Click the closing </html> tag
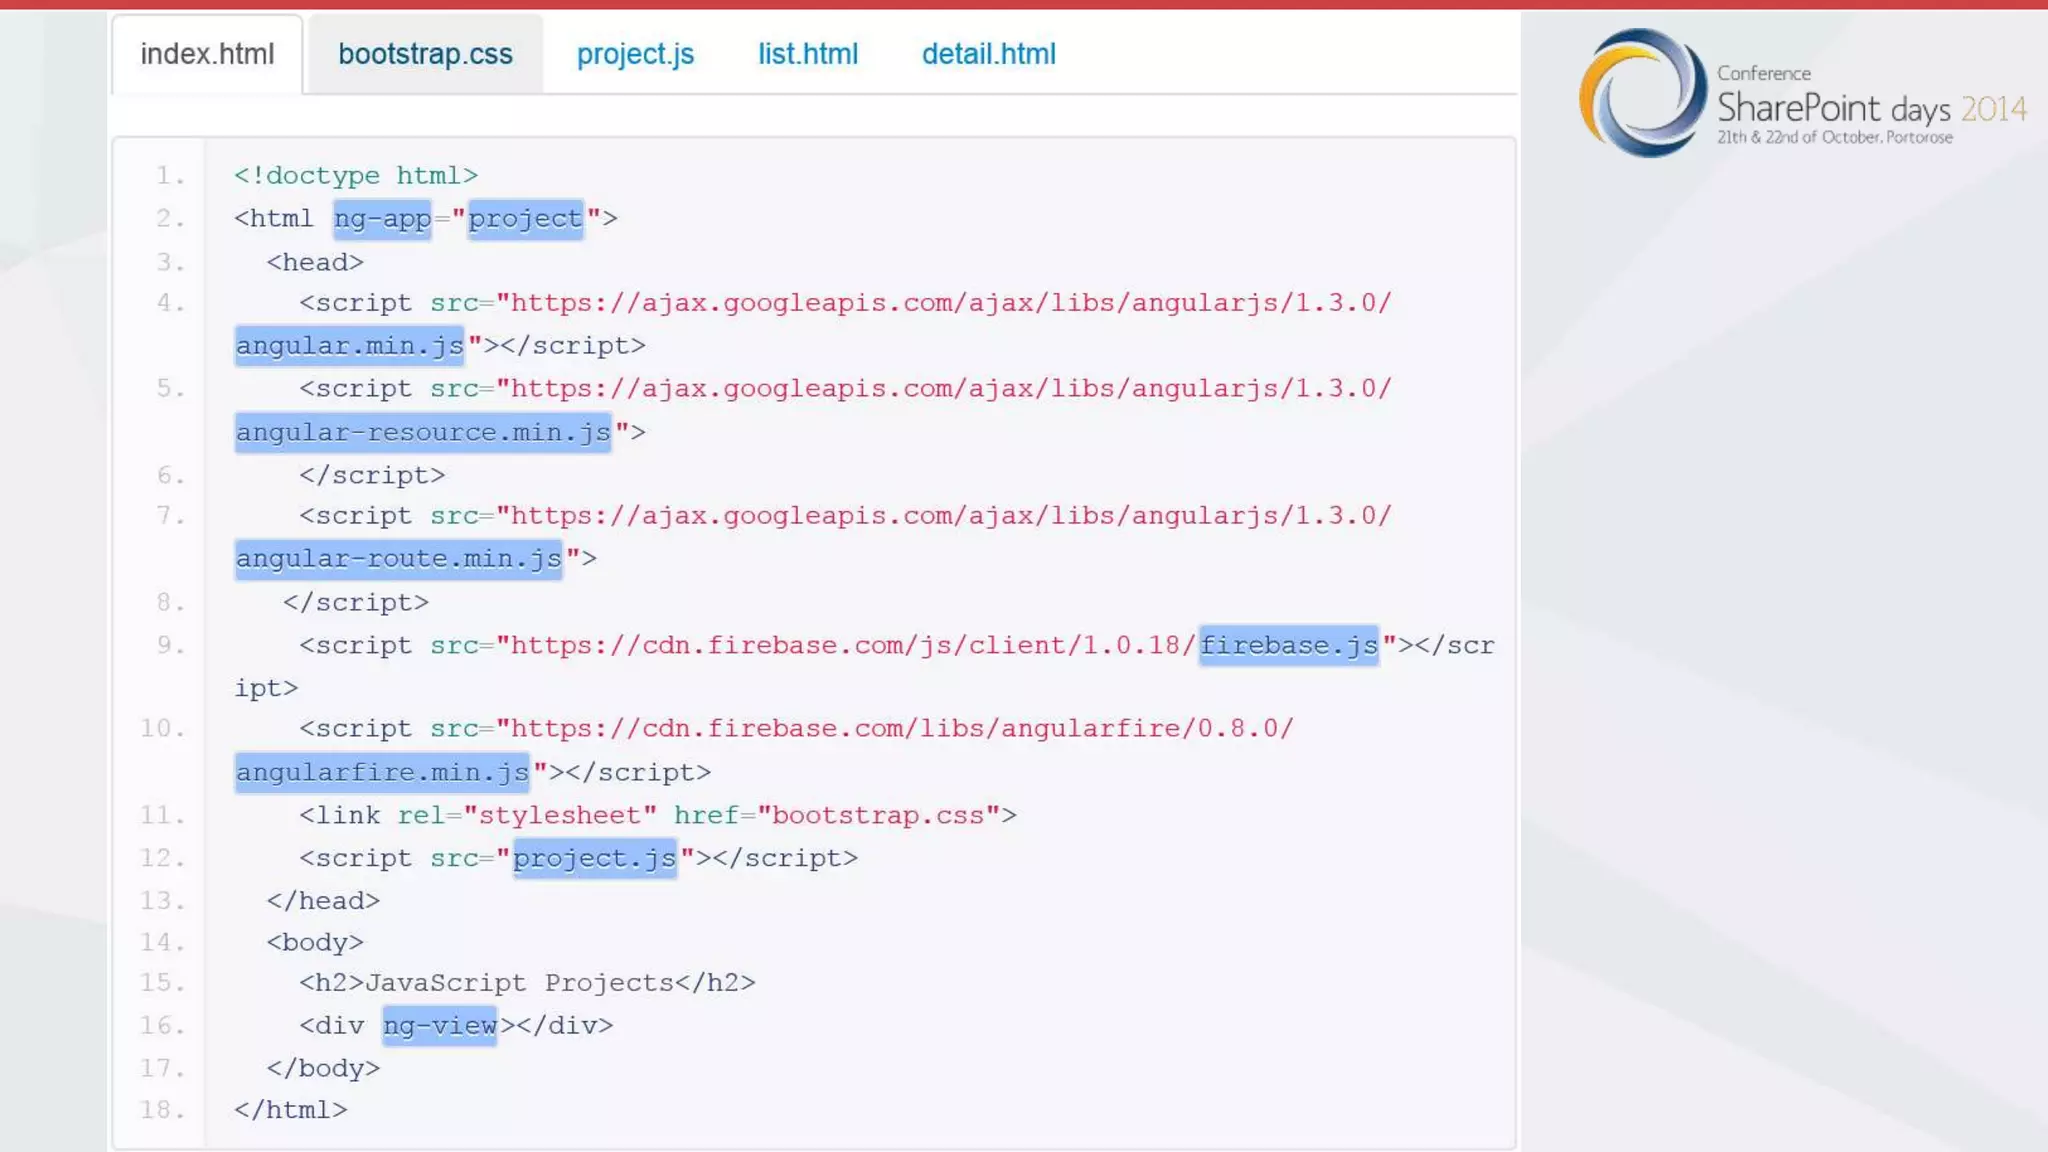The image size is (2048, 1152). [x=291, y=1110]
